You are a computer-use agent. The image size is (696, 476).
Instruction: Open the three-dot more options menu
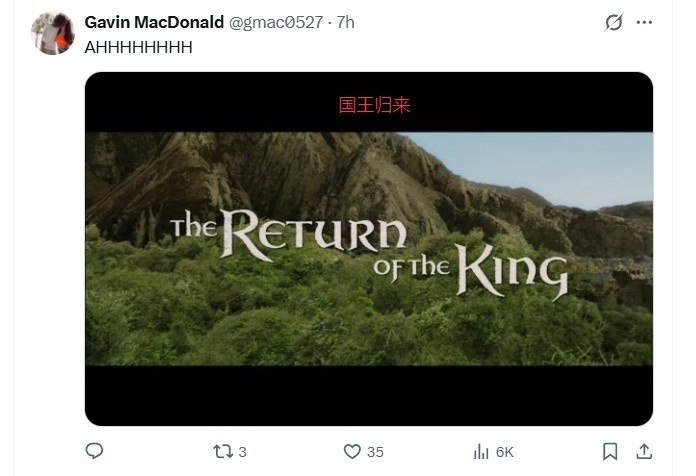[x=646, y=22]
